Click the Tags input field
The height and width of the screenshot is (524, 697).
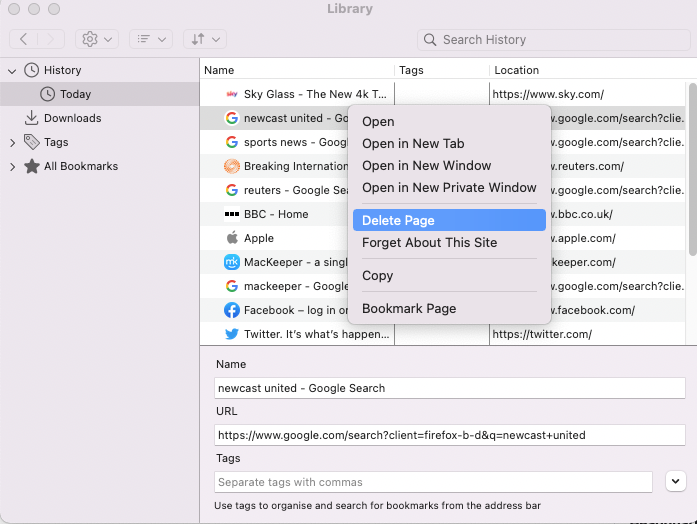point(433,482)
